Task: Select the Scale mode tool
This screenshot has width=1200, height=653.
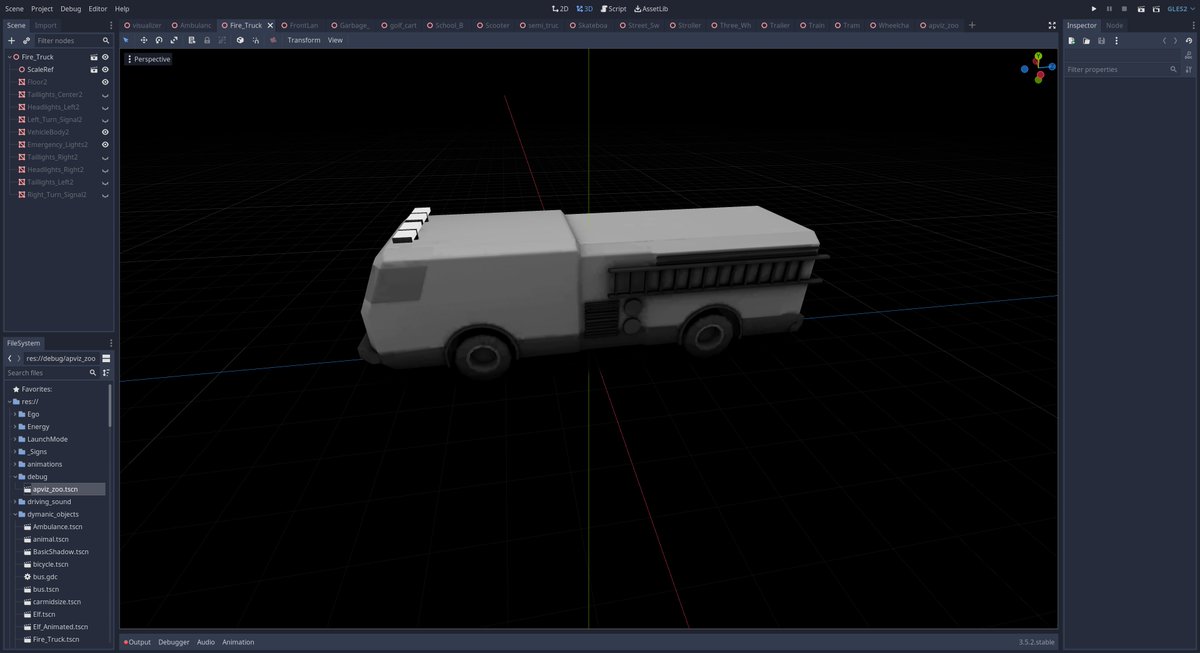Action: tap(174, 40)
